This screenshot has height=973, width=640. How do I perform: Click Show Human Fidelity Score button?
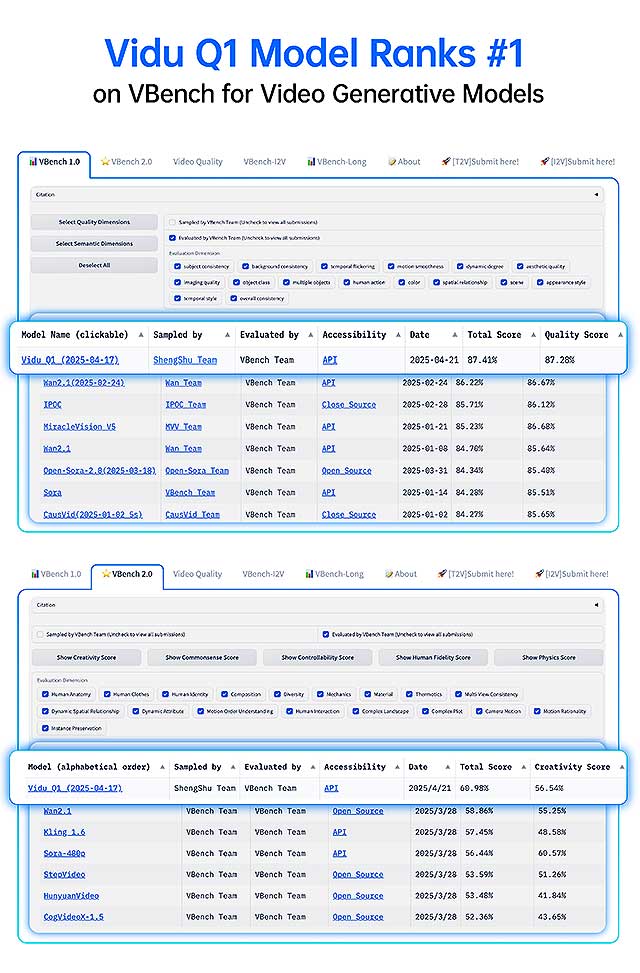click(x=433, y=657)
